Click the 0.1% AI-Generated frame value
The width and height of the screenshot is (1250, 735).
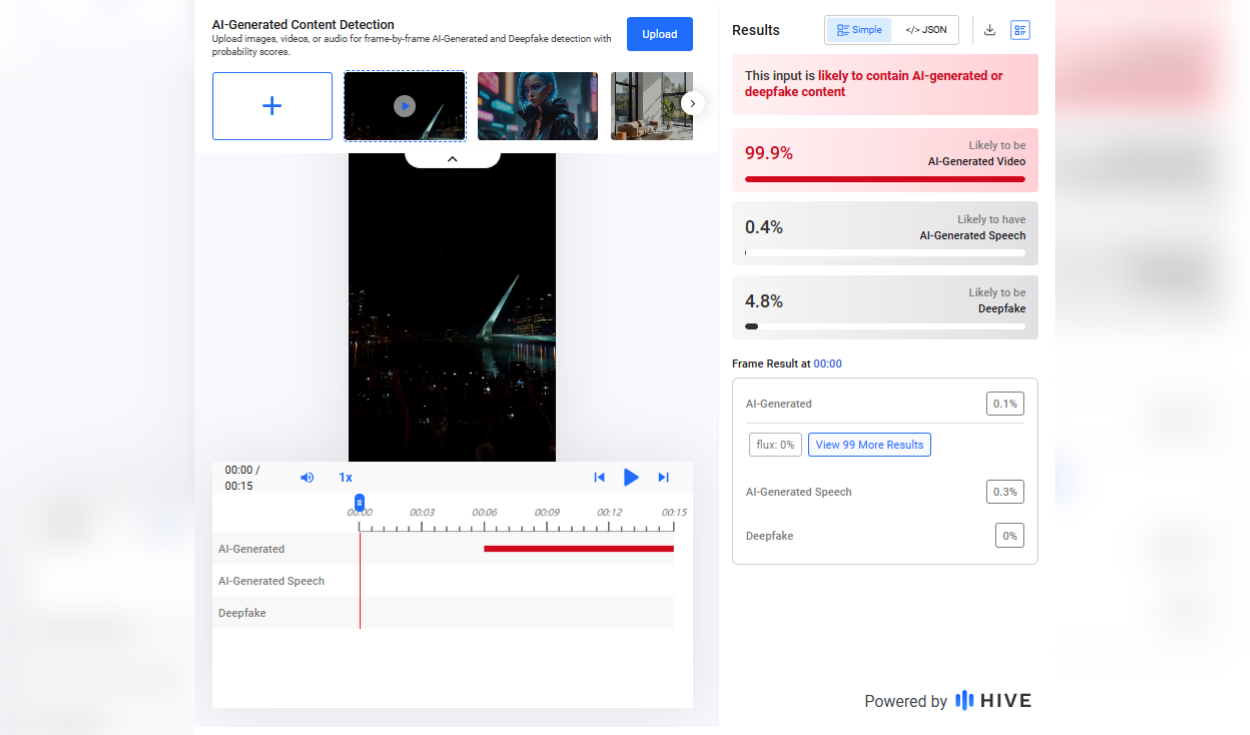(x=1005, y=404)
